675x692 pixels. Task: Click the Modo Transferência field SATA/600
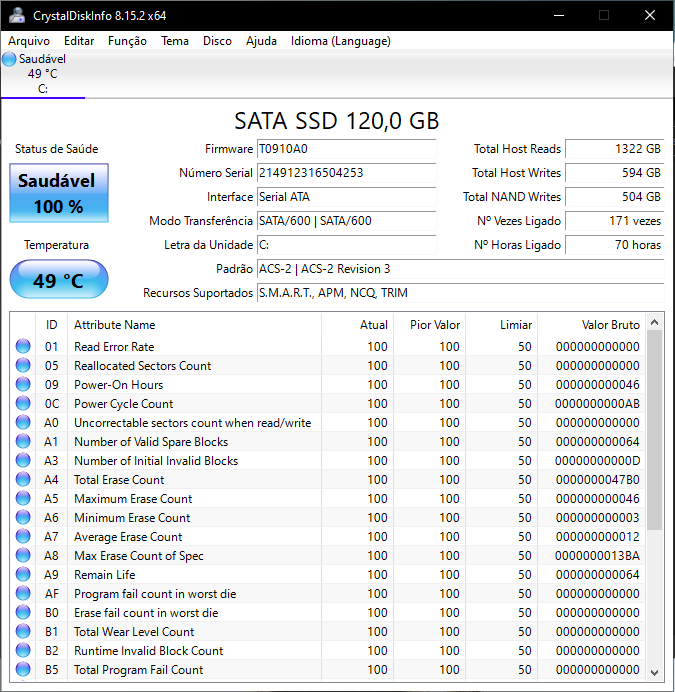tap(347, 221)
